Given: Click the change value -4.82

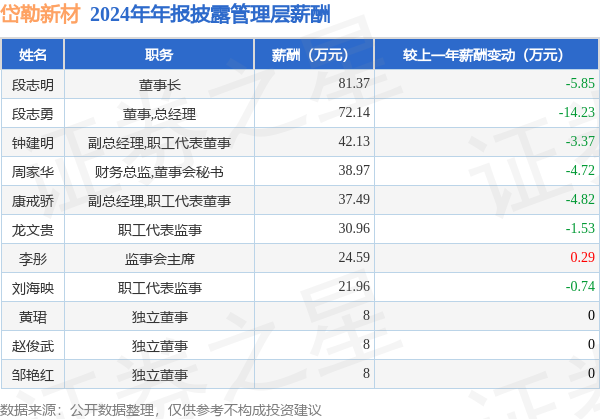Looking at the screenshot, I should [580, 199].
